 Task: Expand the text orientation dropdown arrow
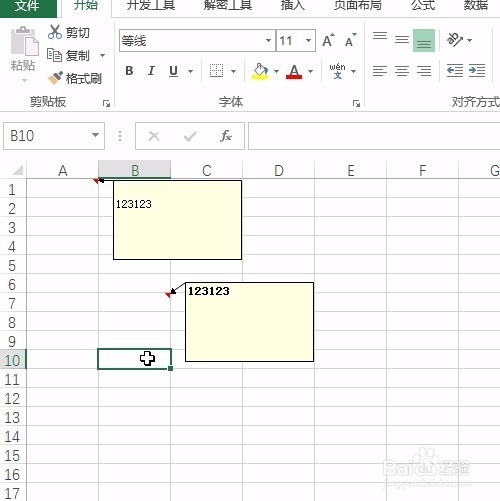pos(470,40)
